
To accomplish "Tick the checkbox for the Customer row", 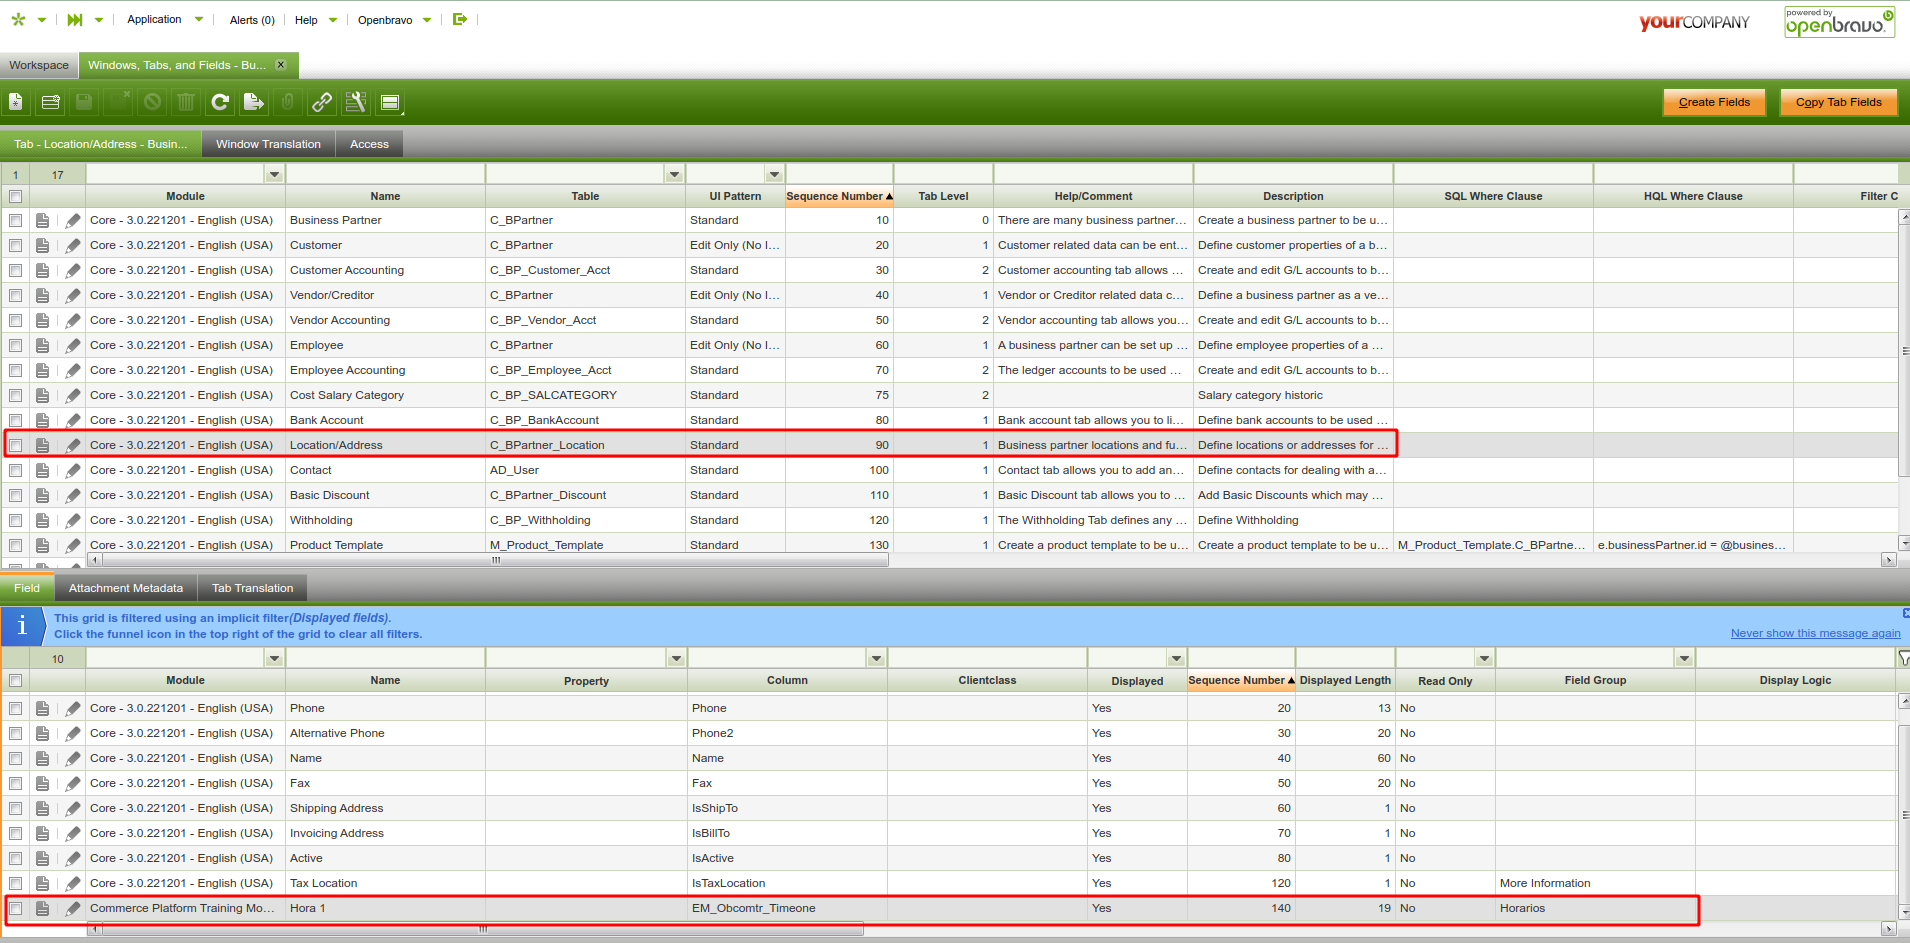I will (16, 245).
